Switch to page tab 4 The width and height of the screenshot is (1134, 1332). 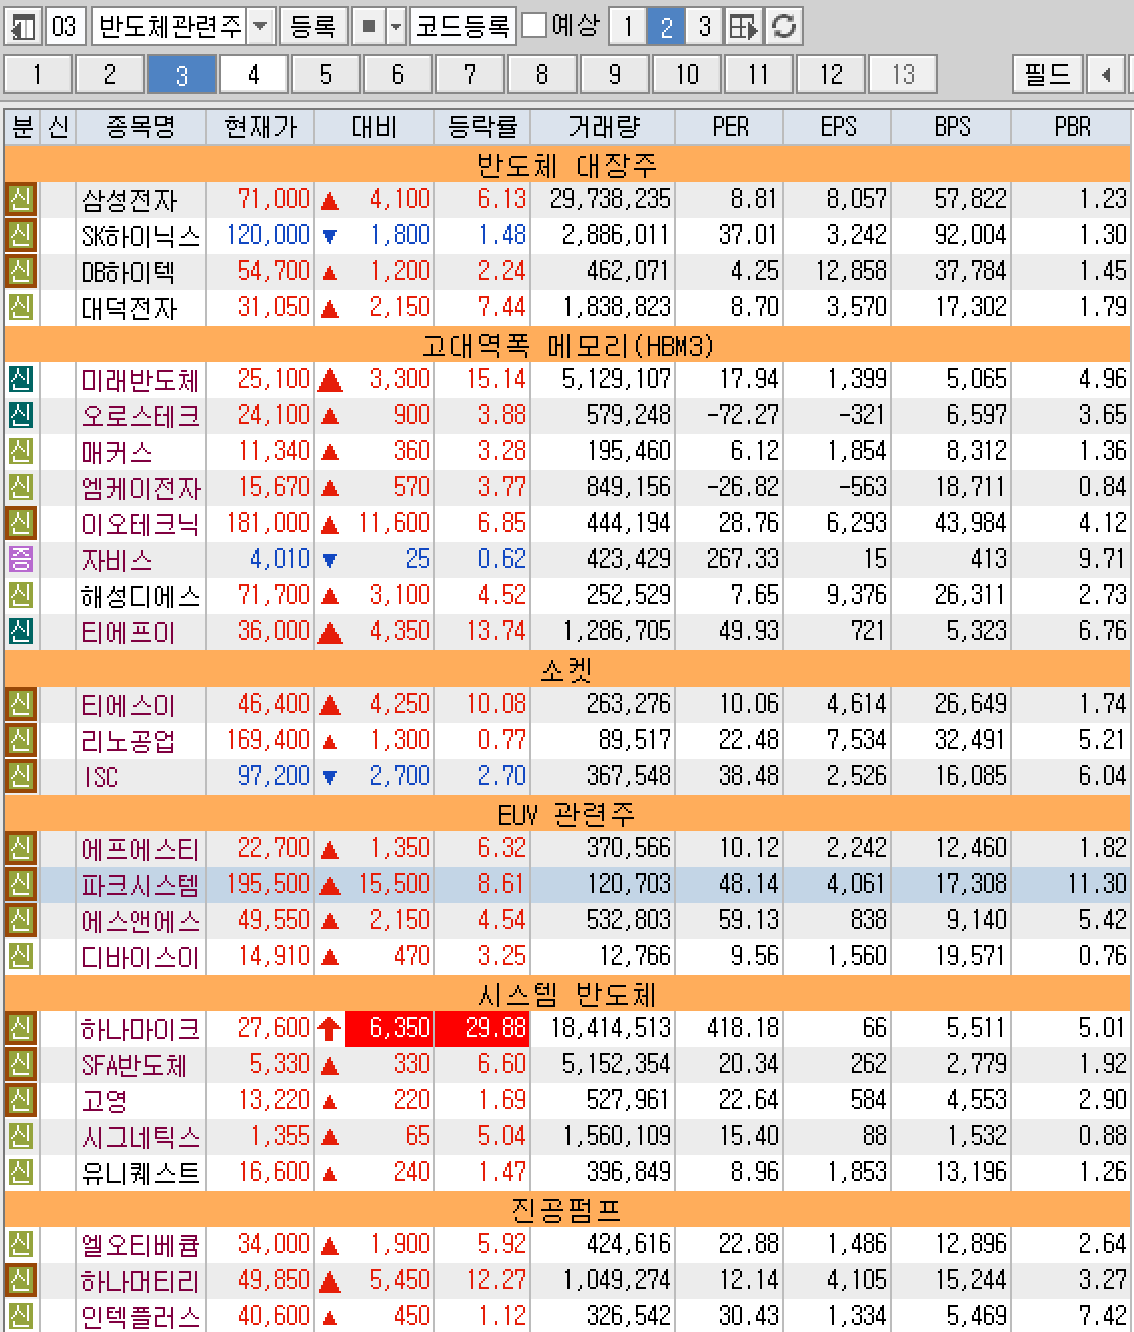pyautogui.click(x=254, y=74)
